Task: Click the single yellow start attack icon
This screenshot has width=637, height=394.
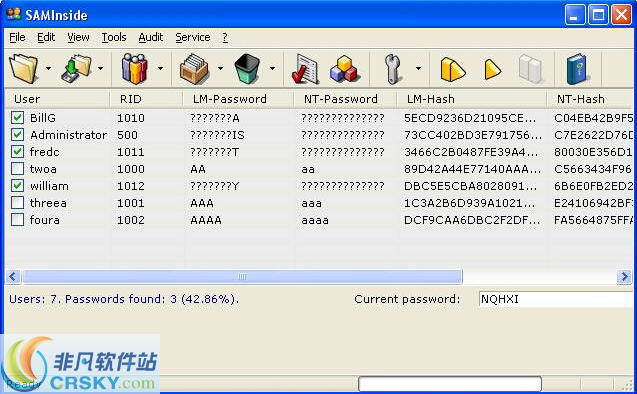Action: (492, 68)
